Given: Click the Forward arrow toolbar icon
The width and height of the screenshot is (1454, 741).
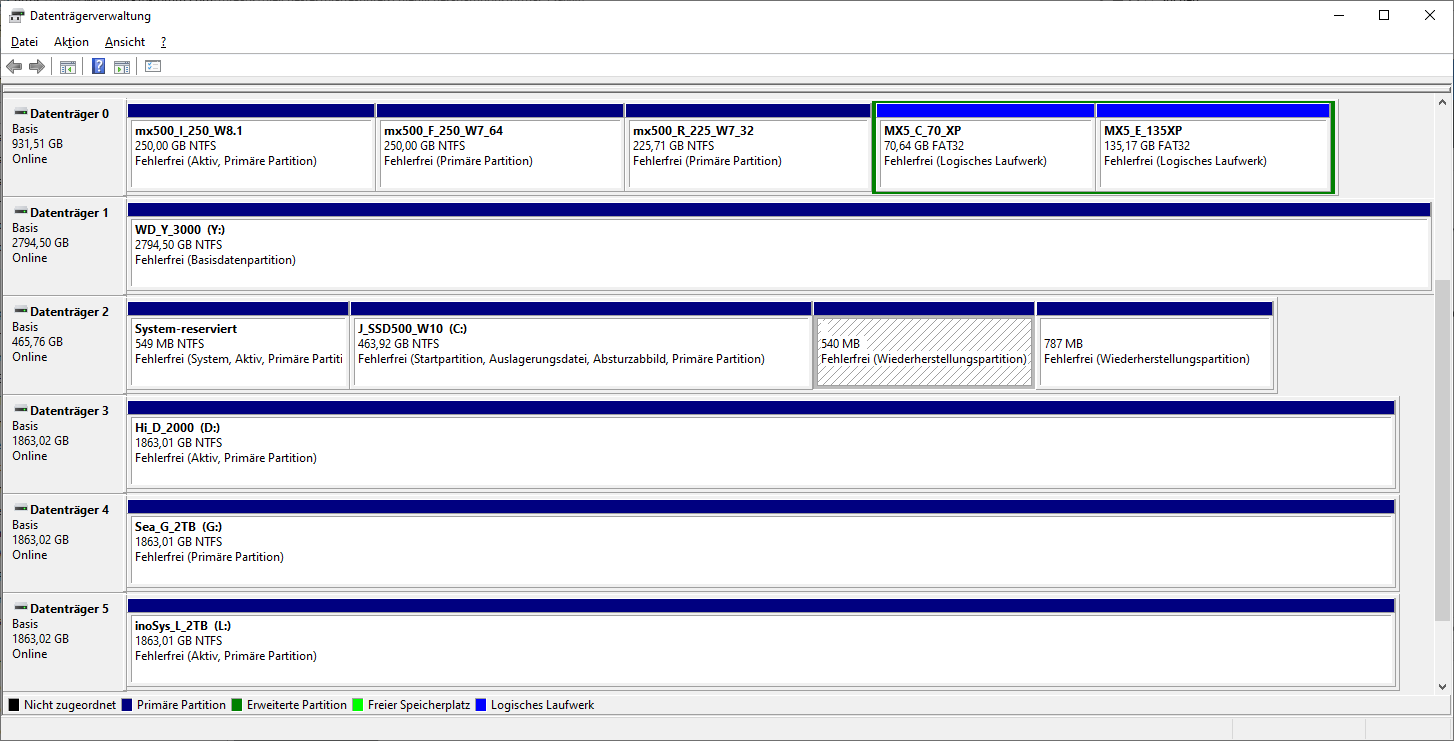Looking at the screenshot, I should point(37,67).
